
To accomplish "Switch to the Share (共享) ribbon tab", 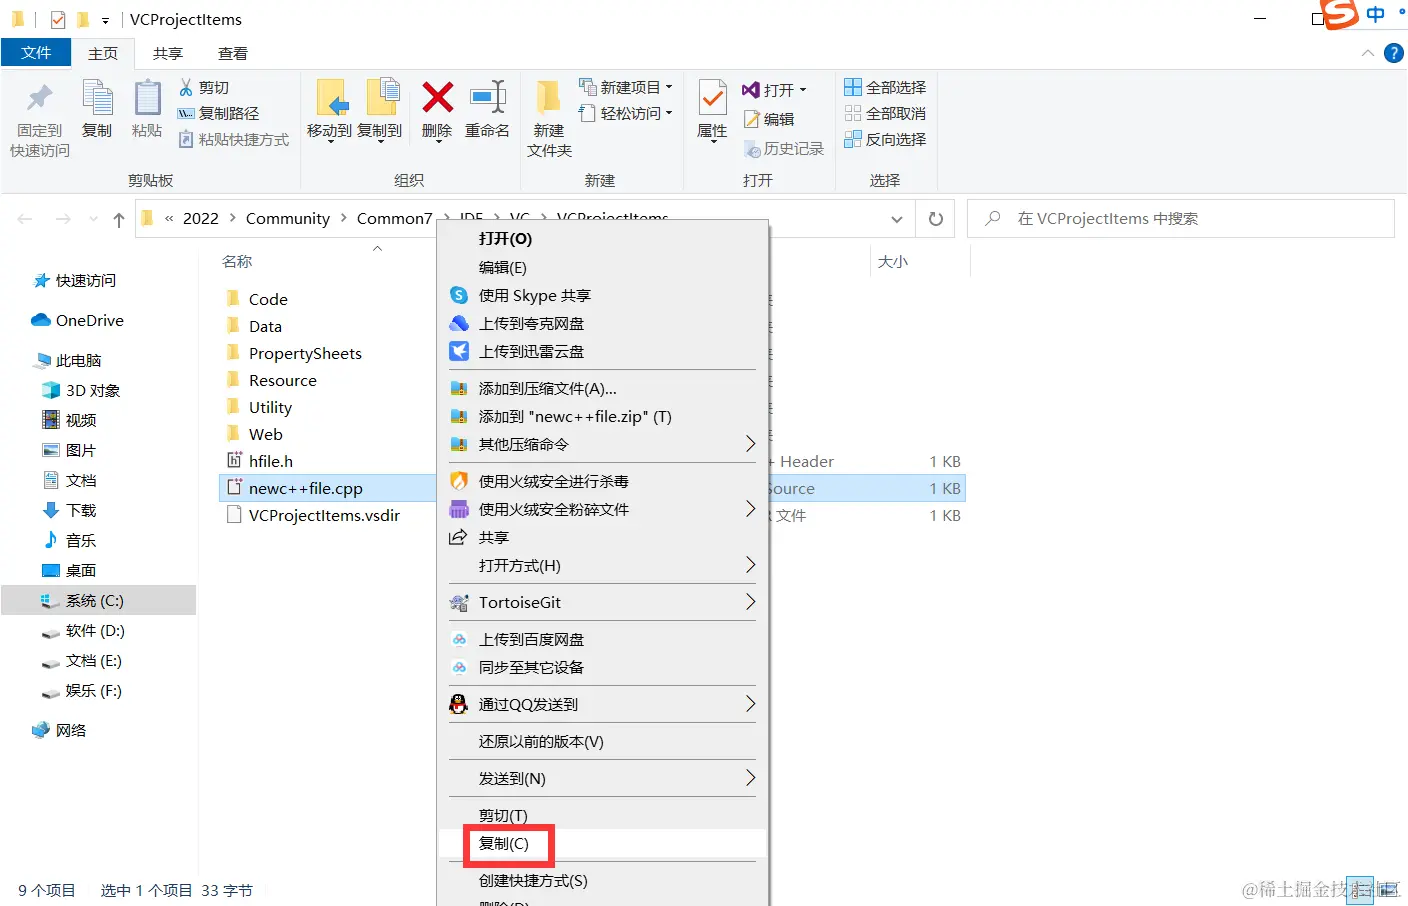I will pos(168,54).
